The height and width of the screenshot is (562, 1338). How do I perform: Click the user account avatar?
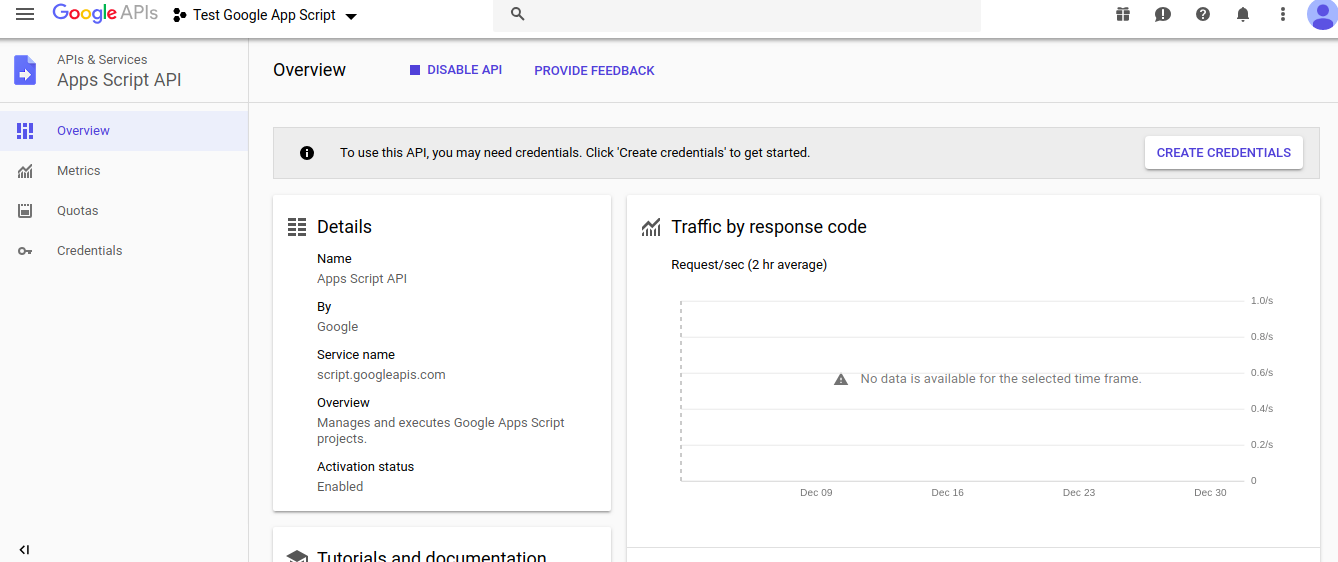point(1322,14)
